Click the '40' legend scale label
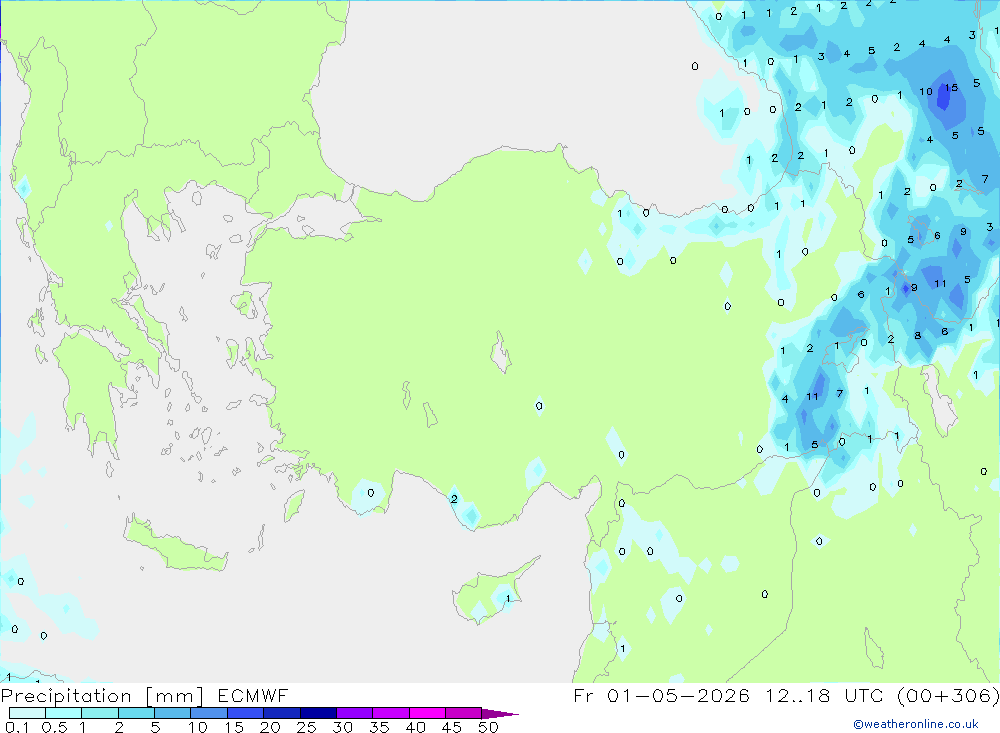 (415, 727)
